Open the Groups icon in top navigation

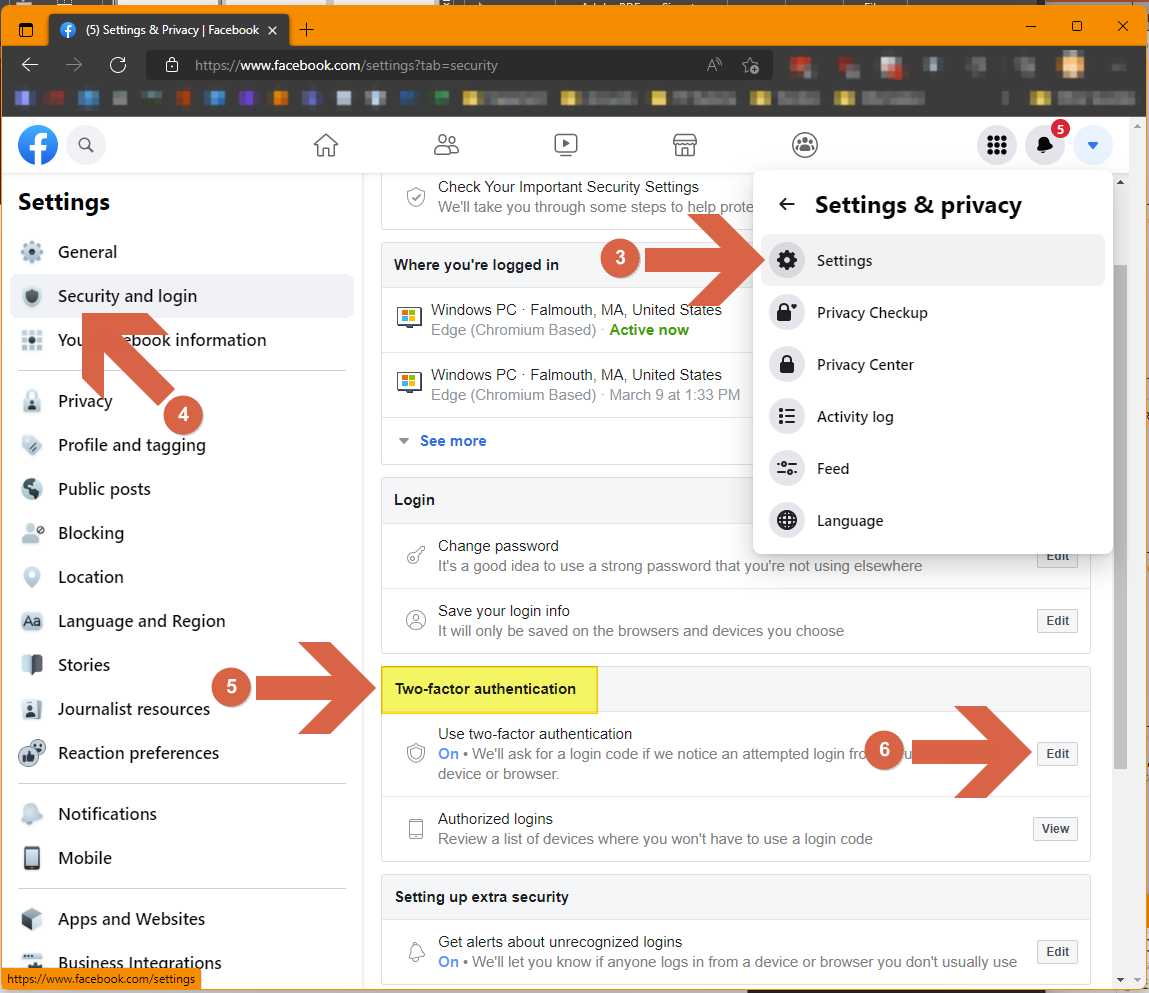coord(805,145)
